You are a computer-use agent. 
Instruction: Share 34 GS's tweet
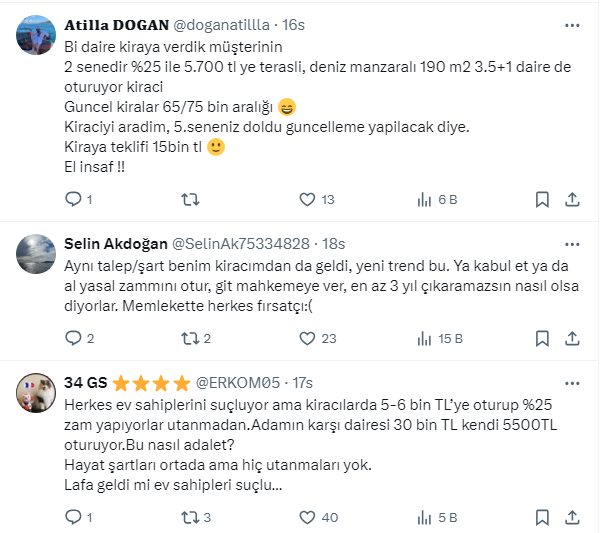click(x=571, y=517)
